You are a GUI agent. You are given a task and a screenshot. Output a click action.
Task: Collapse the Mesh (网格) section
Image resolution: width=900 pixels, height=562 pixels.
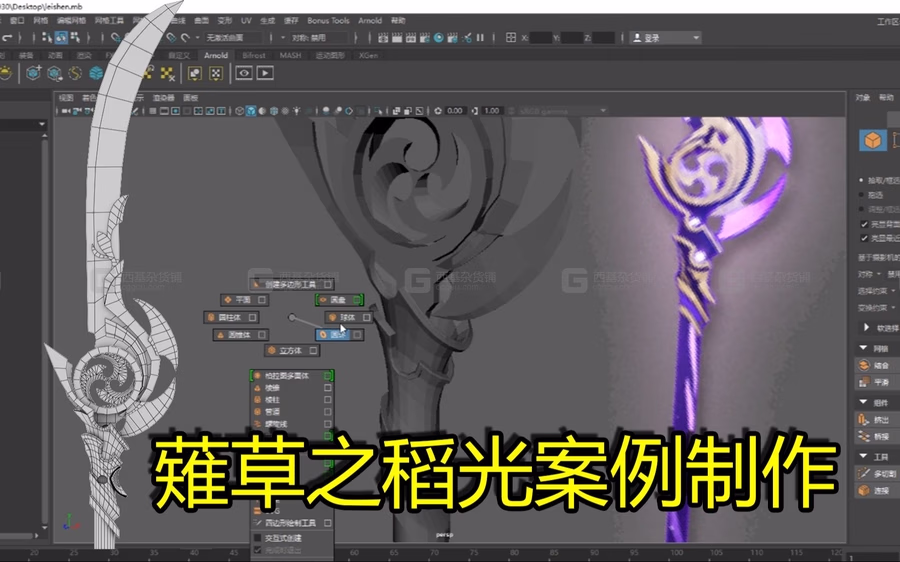(x=864, y=348)
